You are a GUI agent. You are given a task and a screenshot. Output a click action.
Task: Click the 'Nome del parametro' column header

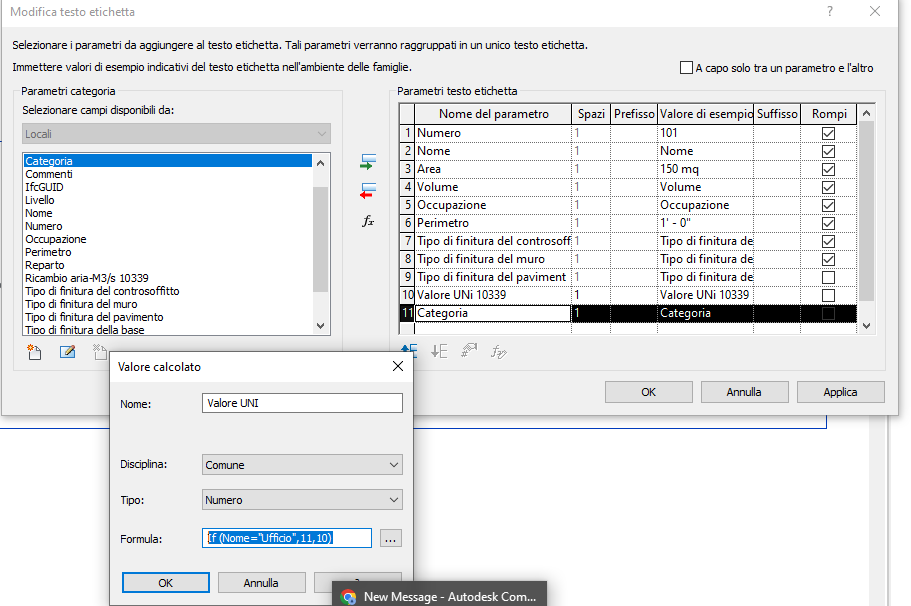click(493, 114)
